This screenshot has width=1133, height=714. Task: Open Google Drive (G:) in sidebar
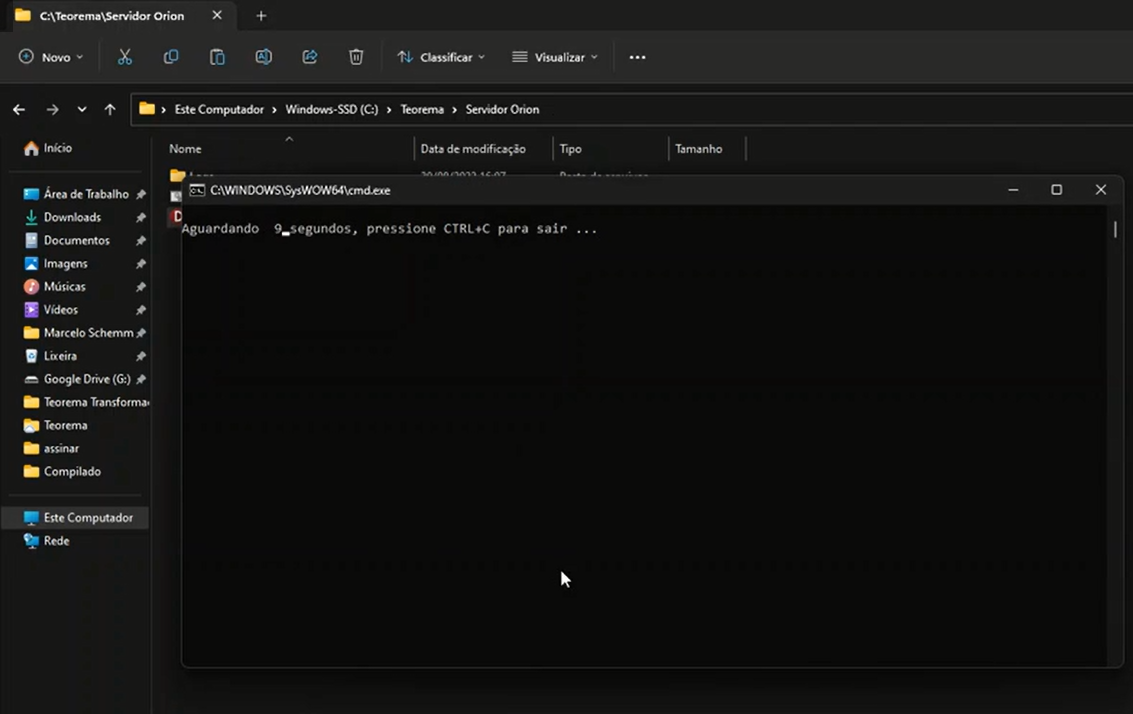pos(87,379)
